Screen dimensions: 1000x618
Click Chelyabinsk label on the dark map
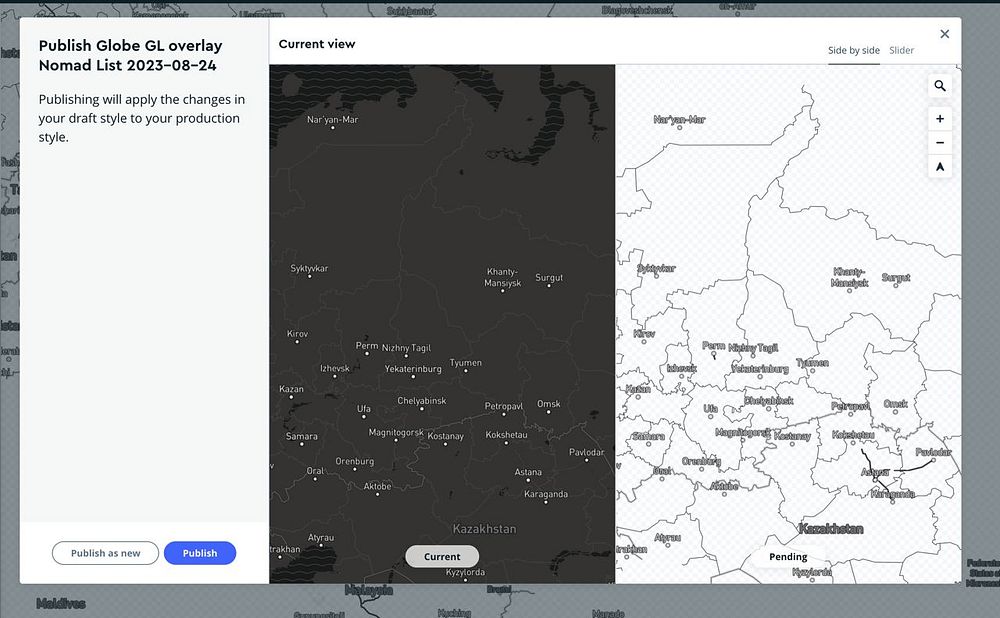(x=422, y=401)
